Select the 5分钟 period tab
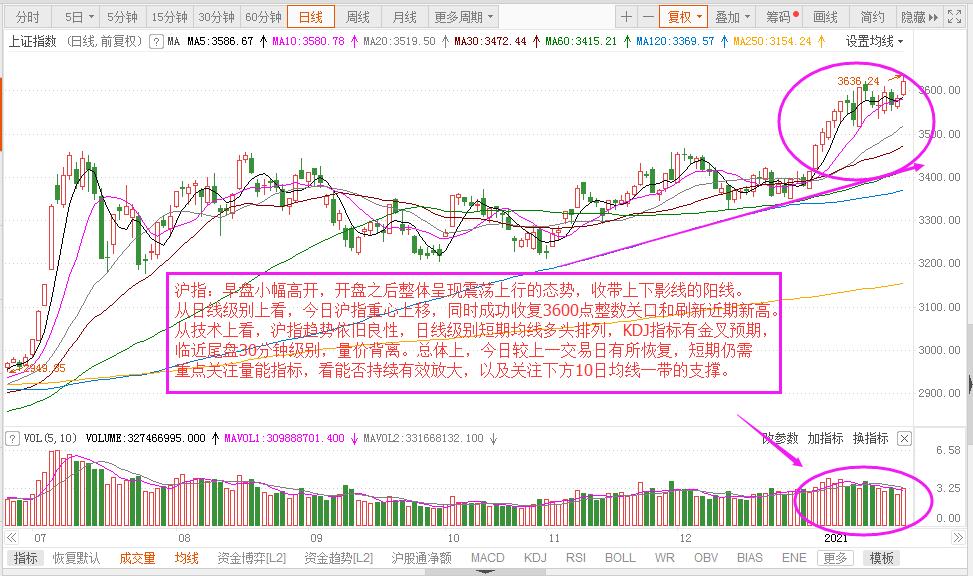The width and height of the screenshot is (973, 576). point(122,17)
